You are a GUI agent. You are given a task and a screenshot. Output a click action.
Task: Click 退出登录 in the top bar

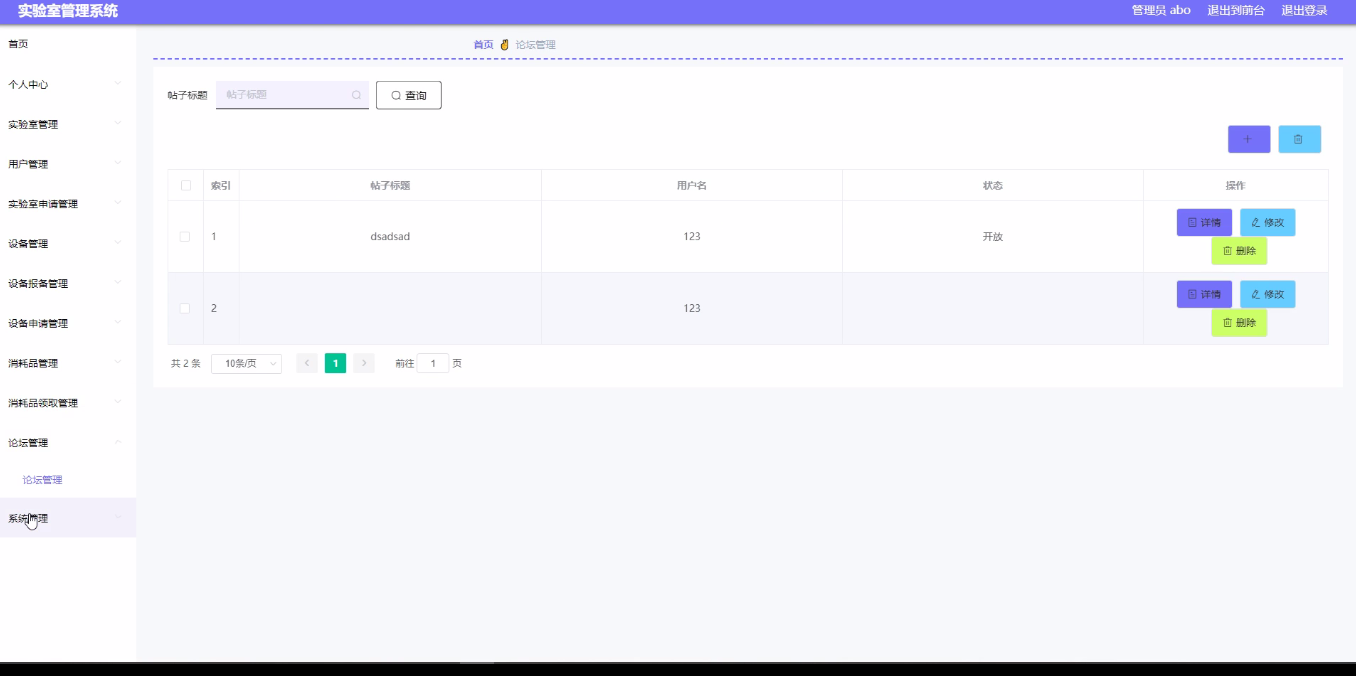(x=1304, y=10)
